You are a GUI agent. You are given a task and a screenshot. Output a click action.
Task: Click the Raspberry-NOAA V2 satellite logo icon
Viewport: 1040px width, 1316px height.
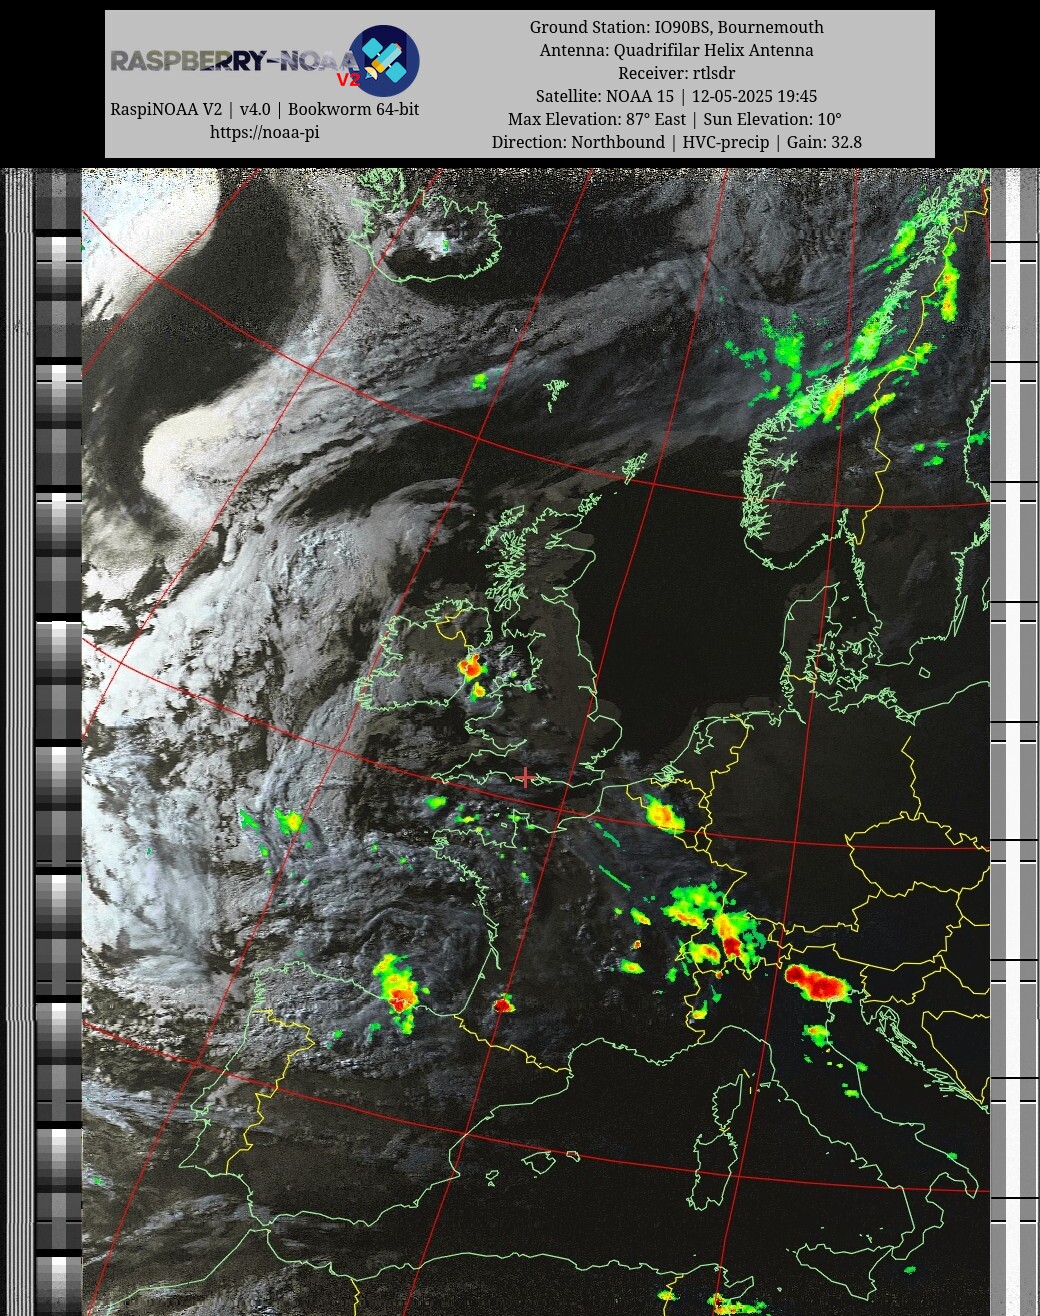point(384,60)
